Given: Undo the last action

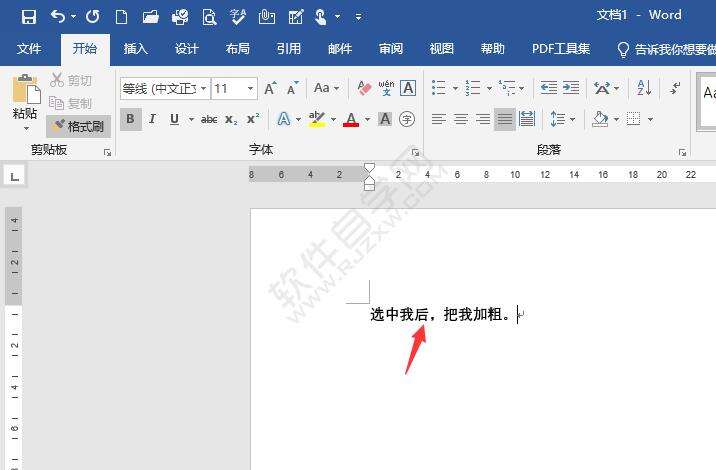Looking at the screenshot, I should pos(58,17).
